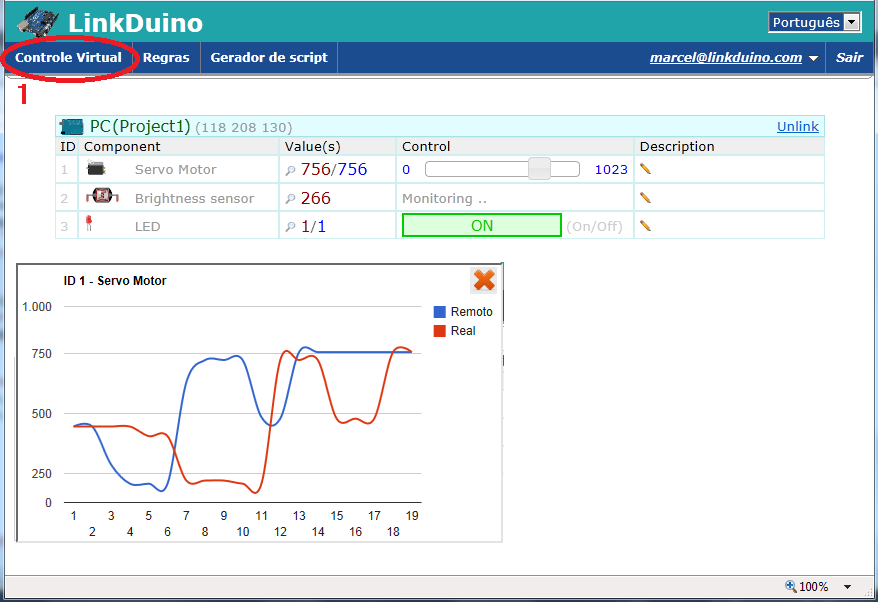Viewport: 878px width, 602px height.
Task: Turn off the LED using the ON toggle
Action: (481, 225)
